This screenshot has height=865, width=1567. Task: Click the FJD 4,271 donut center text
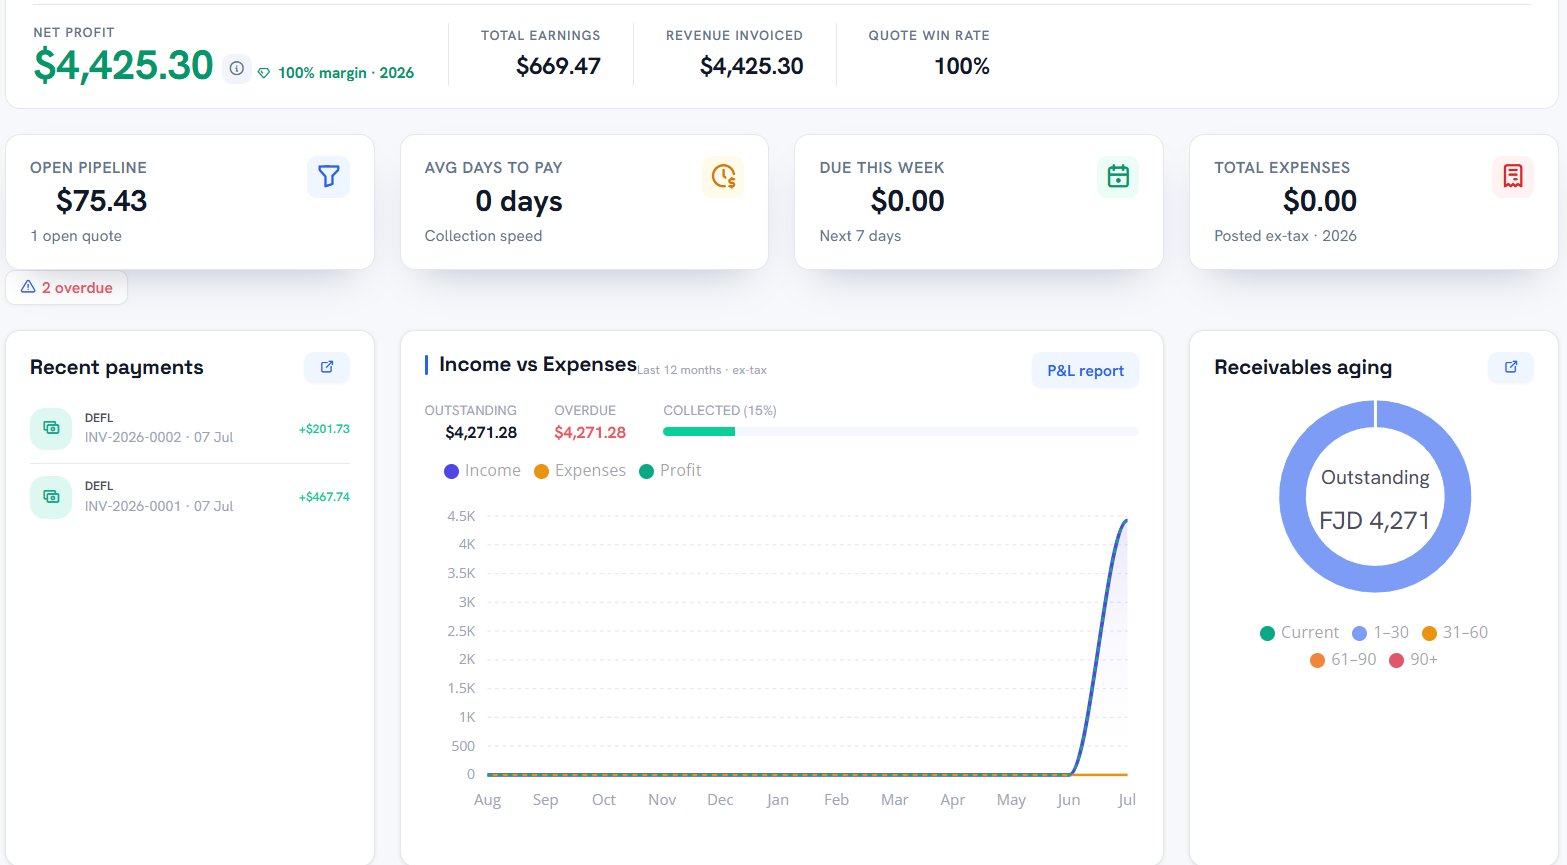[x=1375, y=521]
